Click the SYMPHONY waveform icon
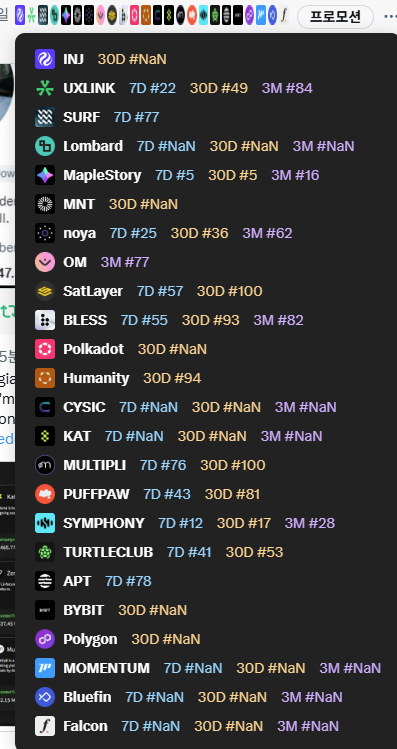 pos(45,523)
